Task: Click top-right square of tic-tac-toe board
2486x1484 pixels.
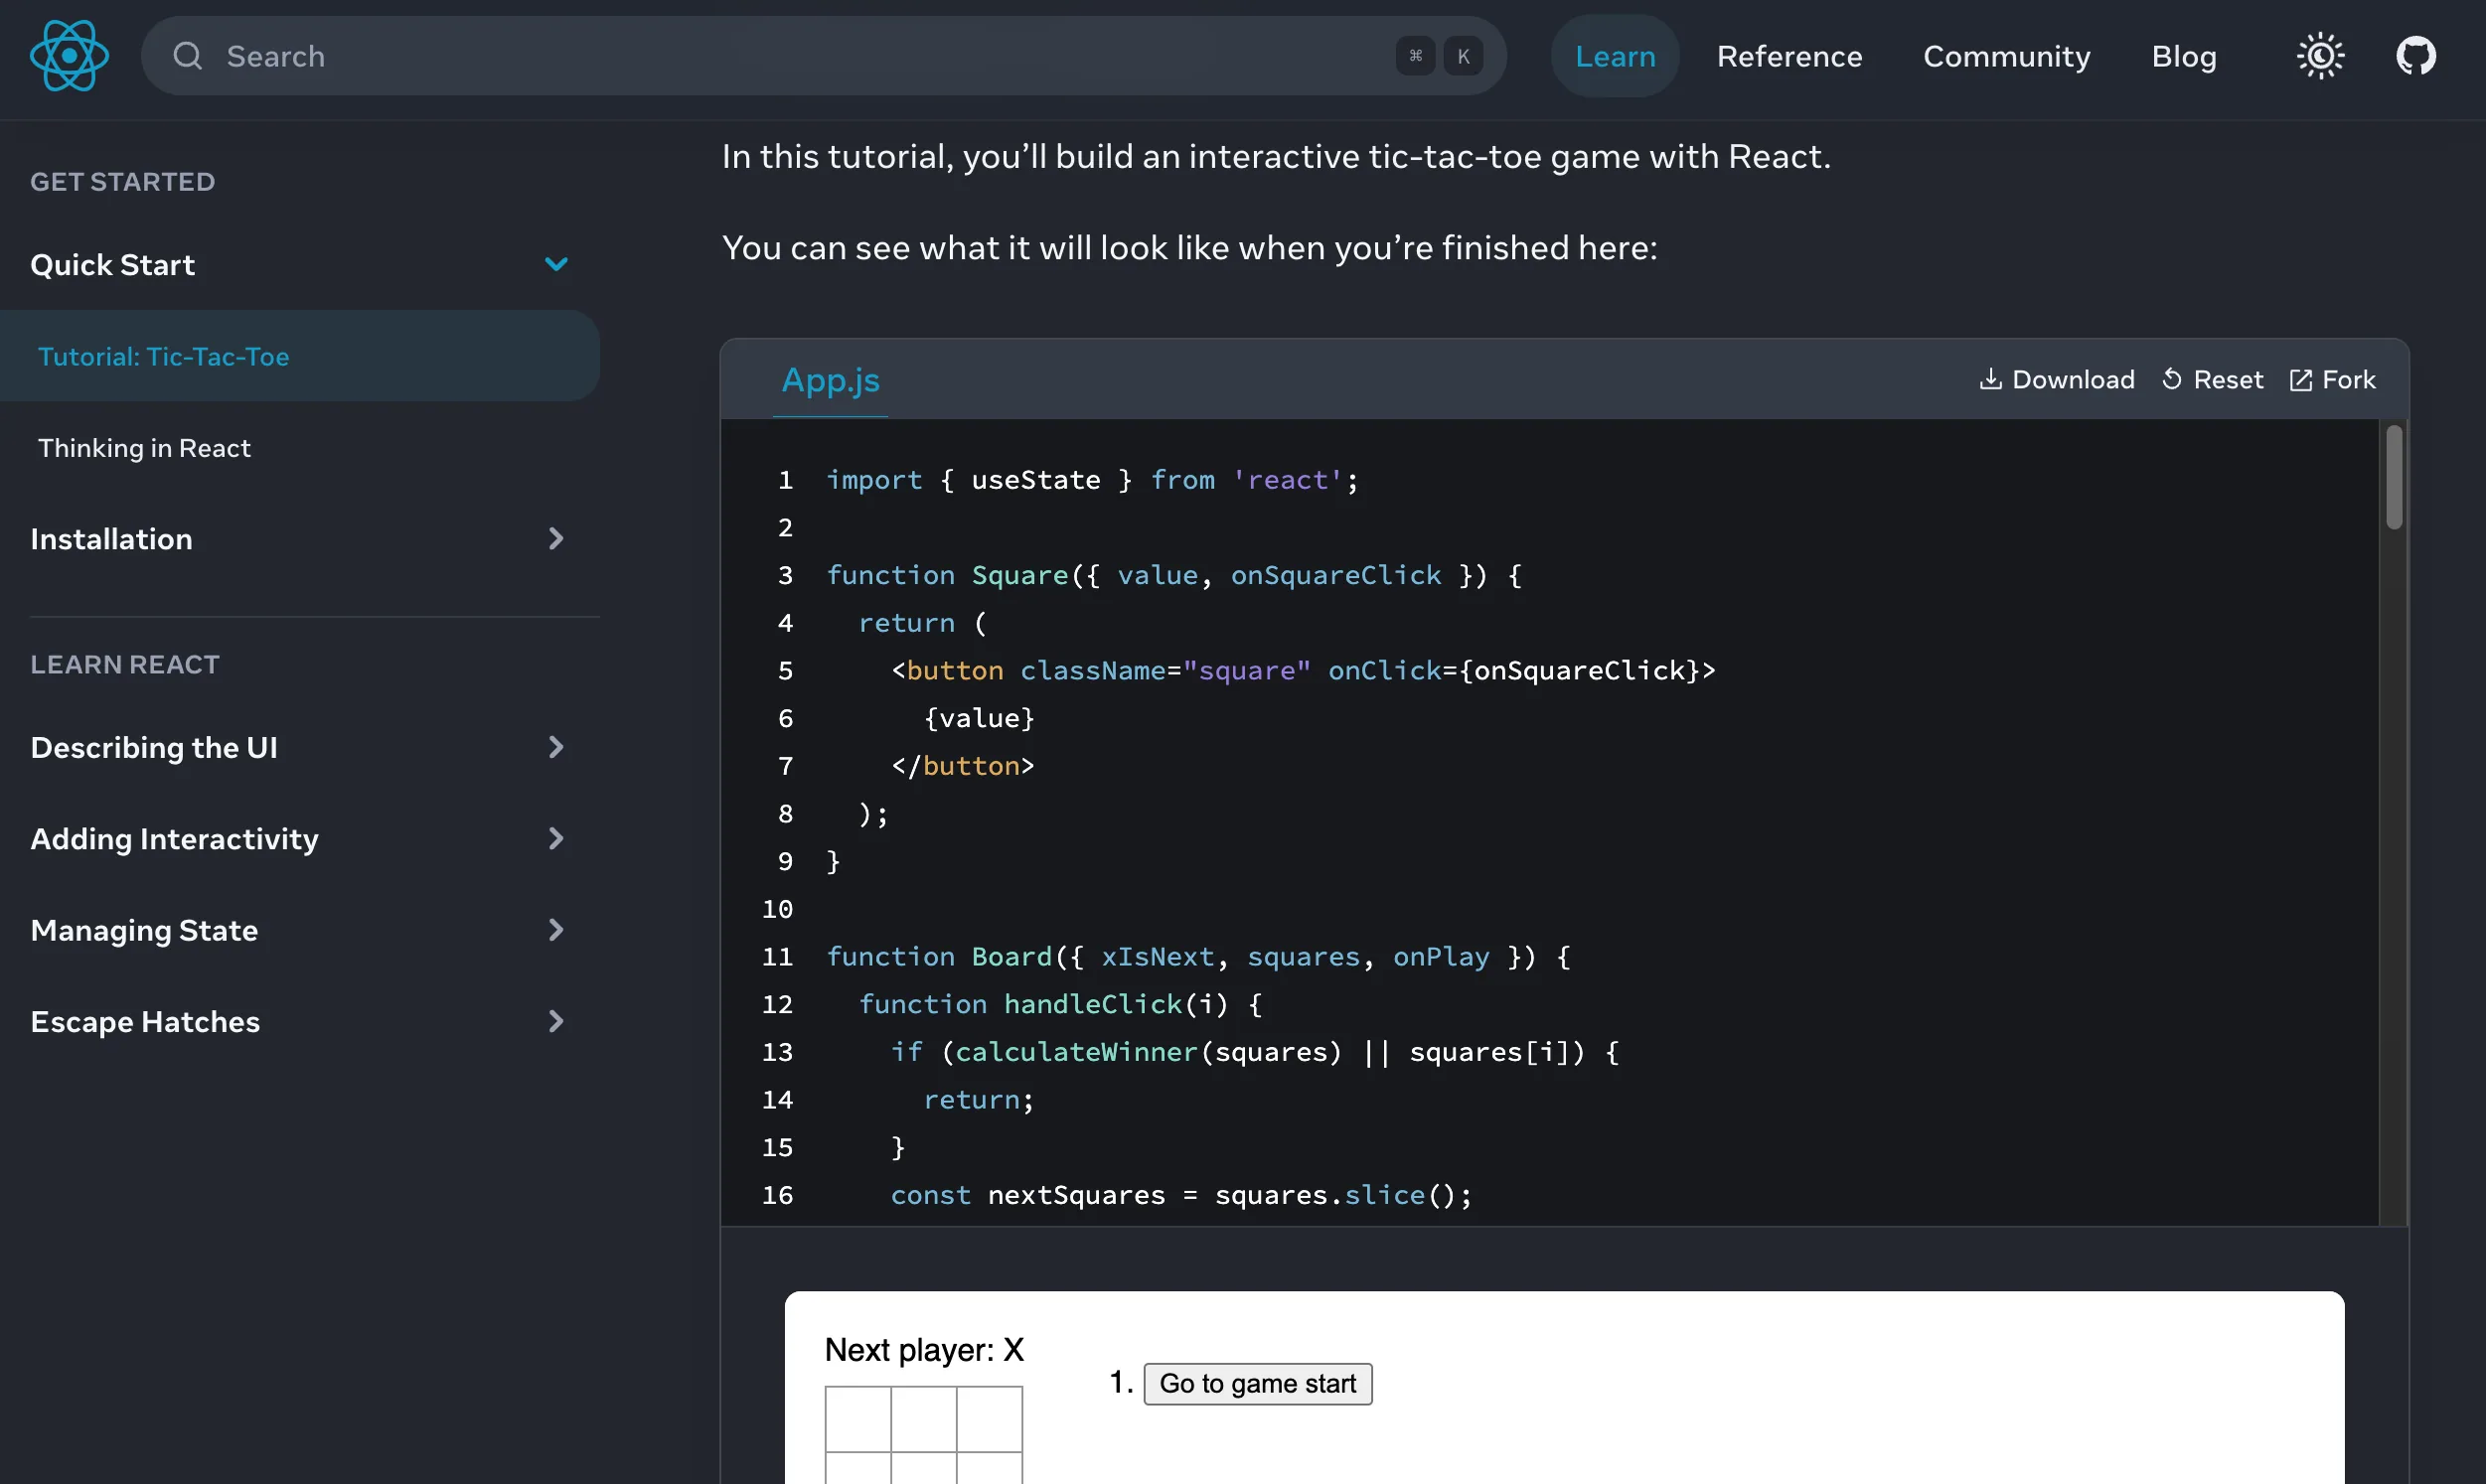Action: coord(989,1418)
